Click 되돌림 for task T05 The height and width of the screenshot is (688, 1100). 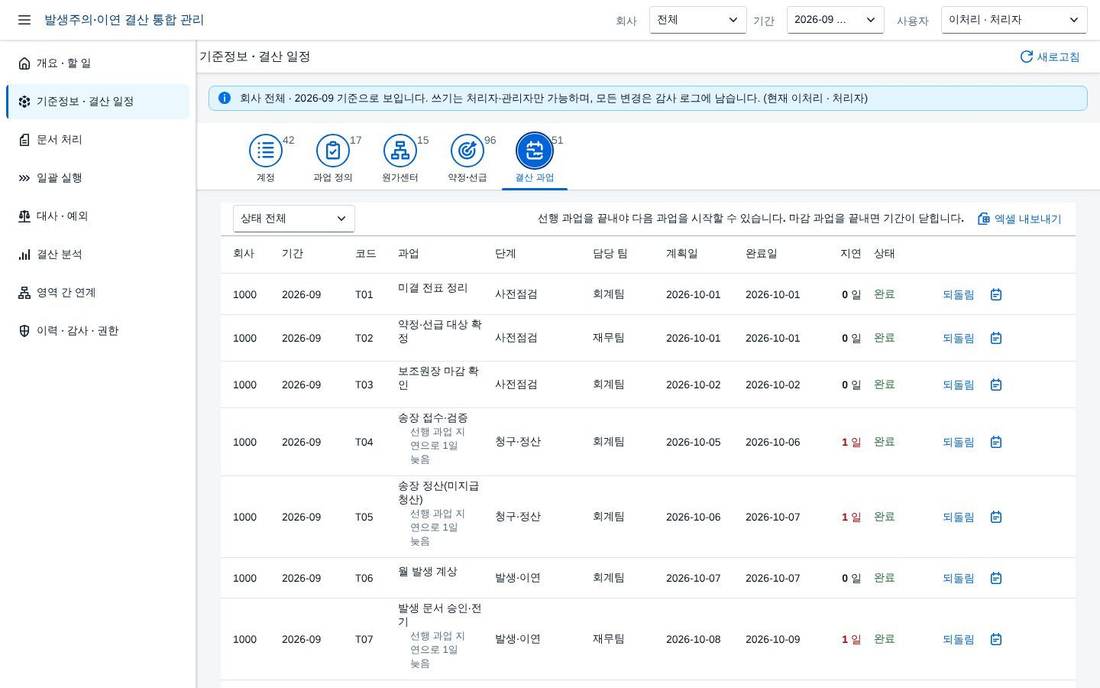pos(958,518)
